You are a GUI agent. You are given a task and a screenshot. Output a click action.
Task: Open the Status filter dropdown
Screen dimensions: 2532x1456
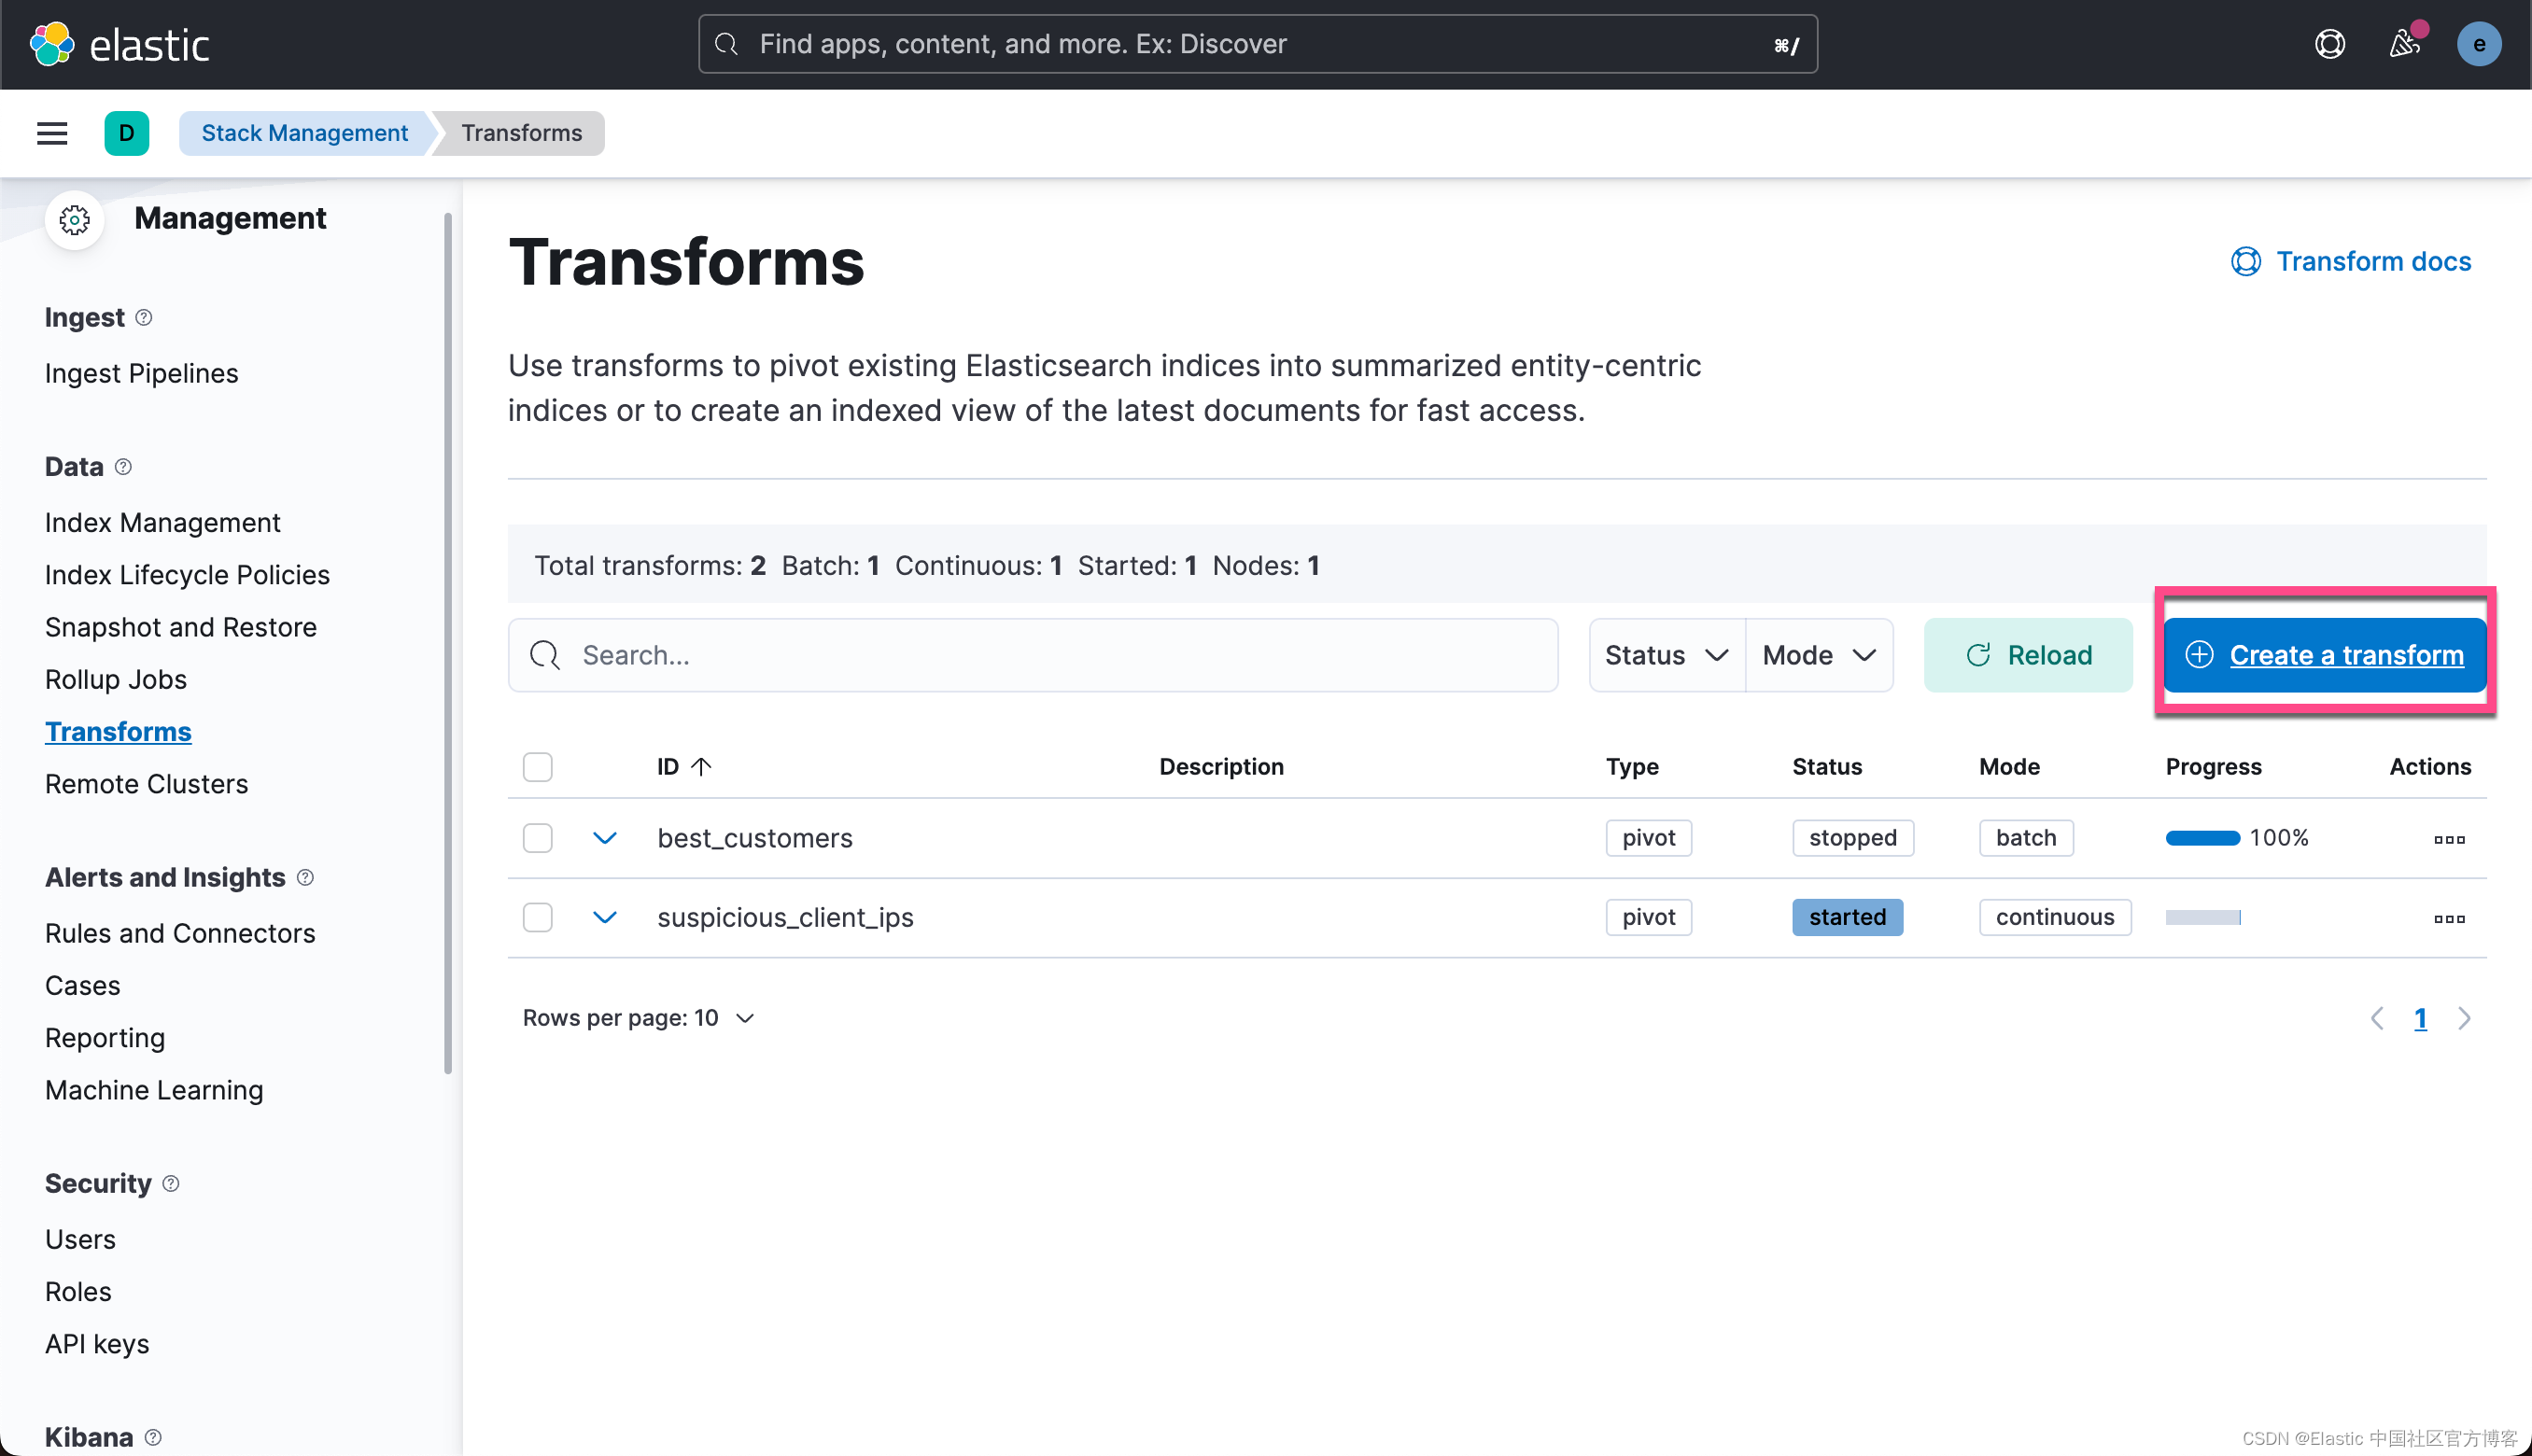[1665, 655]
